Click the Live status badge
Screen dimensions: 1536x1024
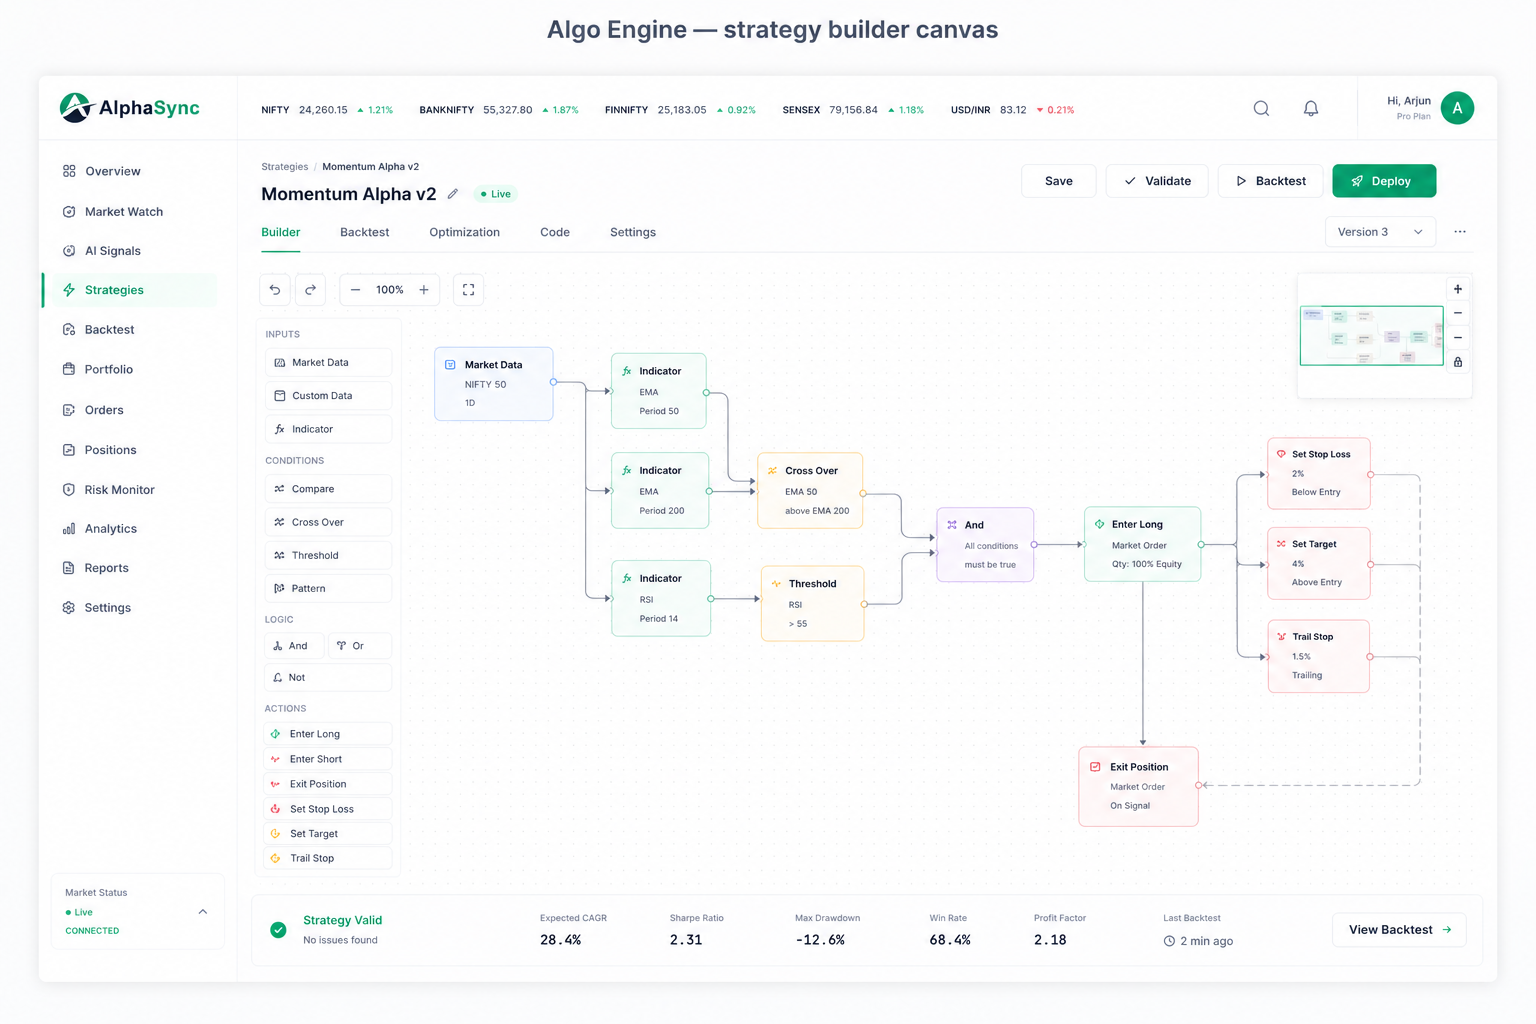click(x=495, y=194)
